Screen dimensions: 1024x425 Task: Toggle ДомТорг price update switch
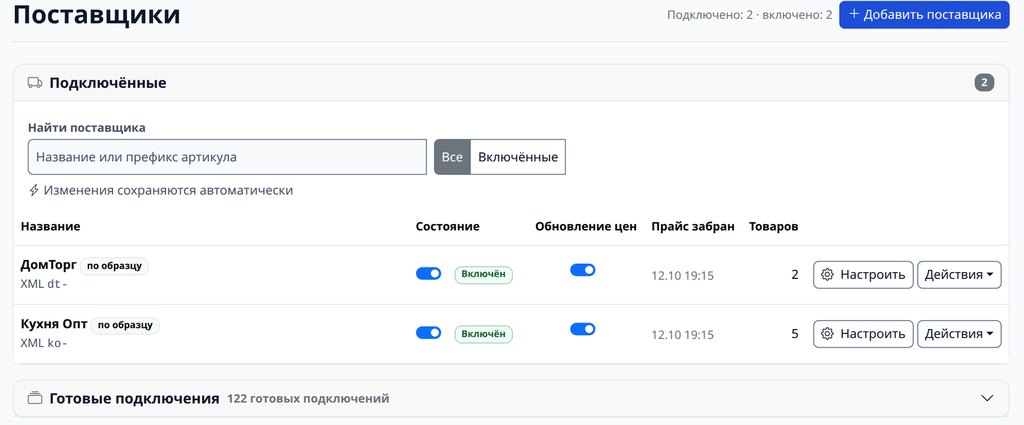tap(583, 270)
